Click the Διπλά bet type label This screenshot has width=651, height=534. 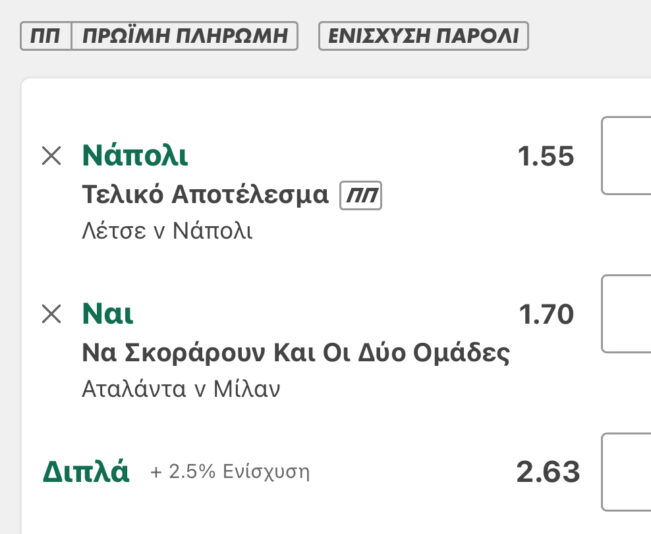[x=86, y=472]
